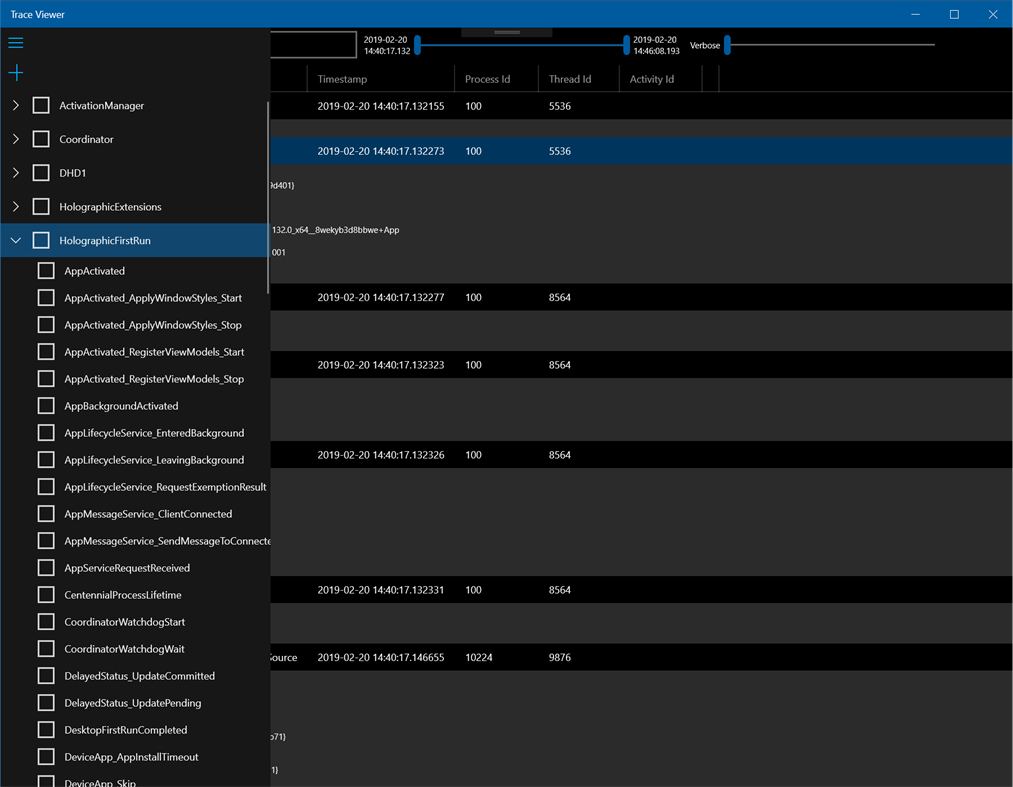Enable CoordinatorWatchdogWait checkbox
1013x787 pixels.
pyautogui.click(x=46, y=649)
